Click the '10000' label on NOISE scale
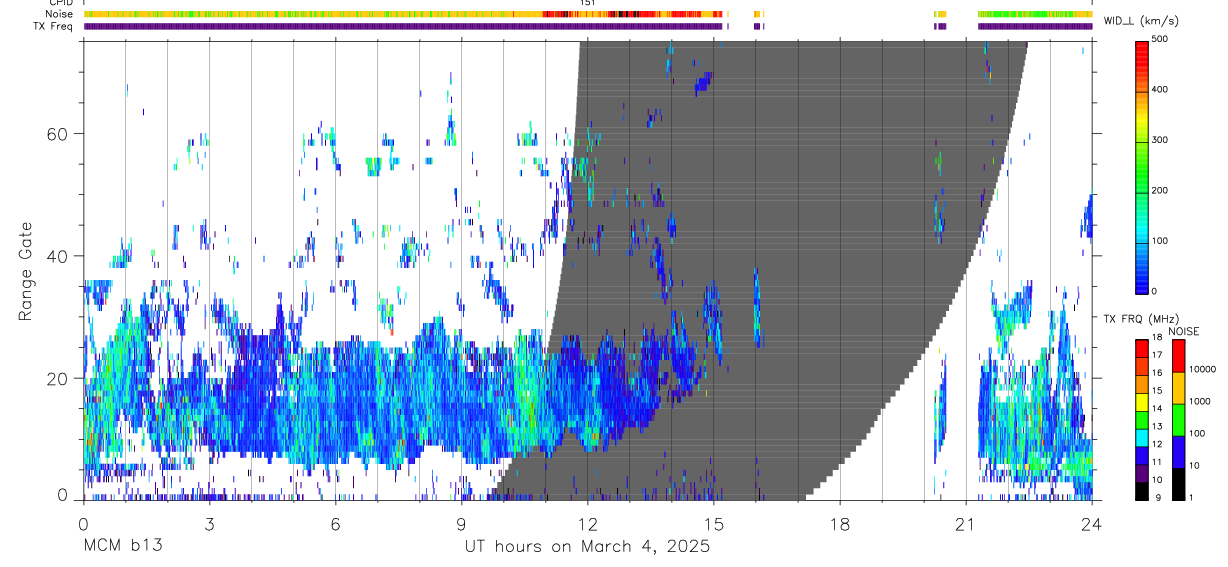Viewport: 1228px width, 567px height. [x=1204, y=370]
